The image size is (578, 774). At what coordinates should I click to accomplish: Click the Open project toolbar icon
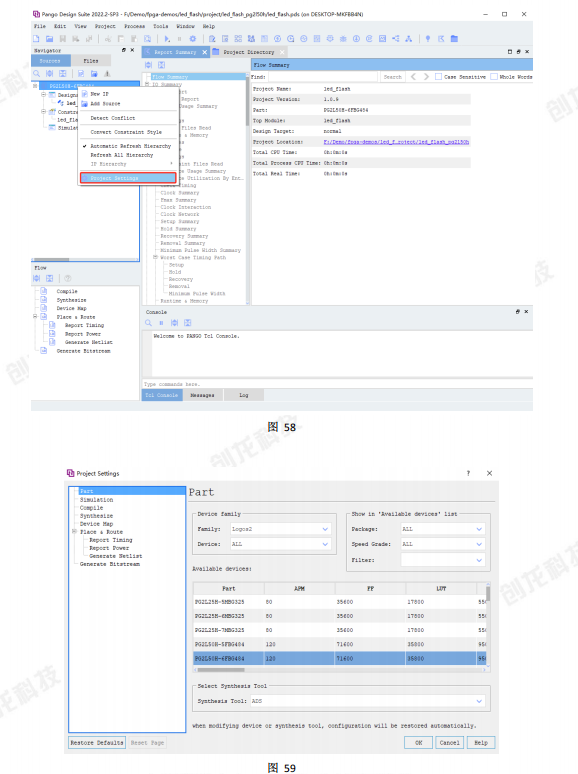49,39
